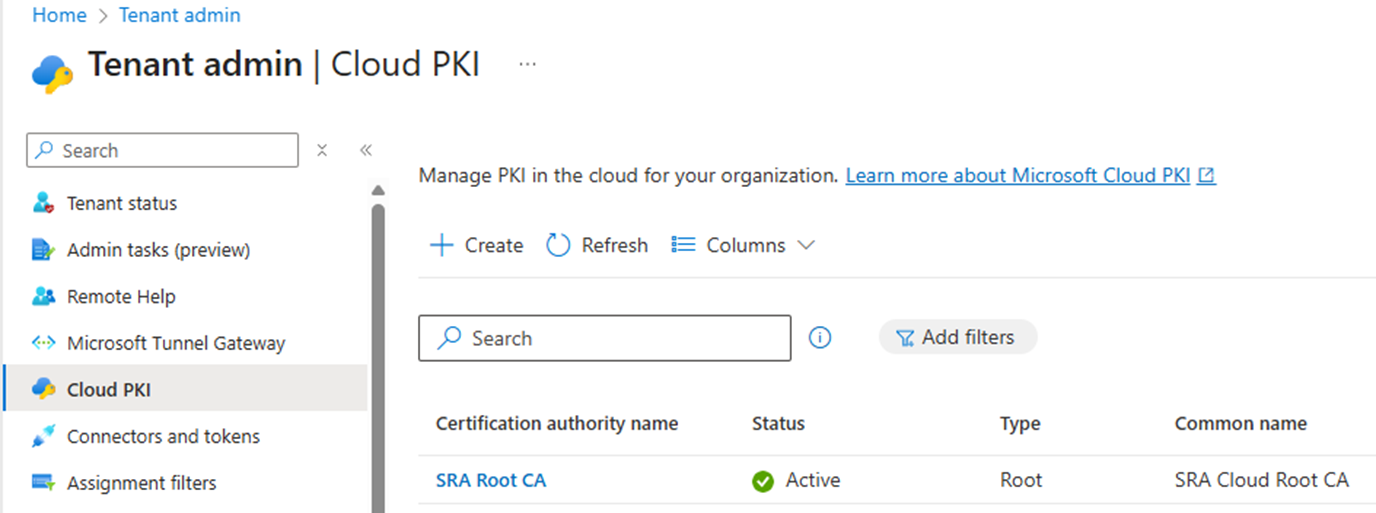
Task: Open Learn more about Microsoft Cloud PKI
Action: (1017, 176)
